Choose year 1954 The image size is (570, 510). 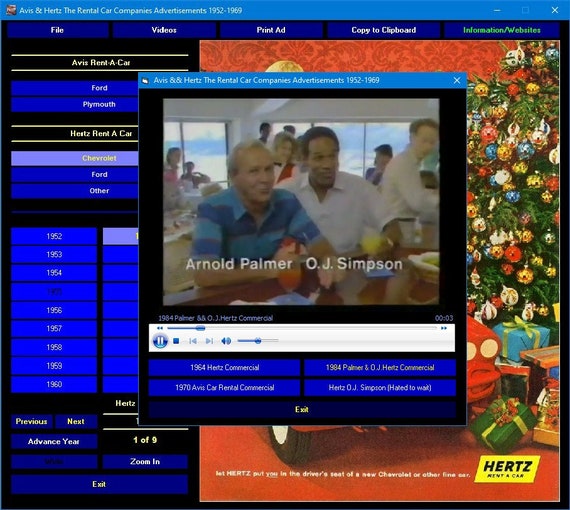tap(54, 273)
